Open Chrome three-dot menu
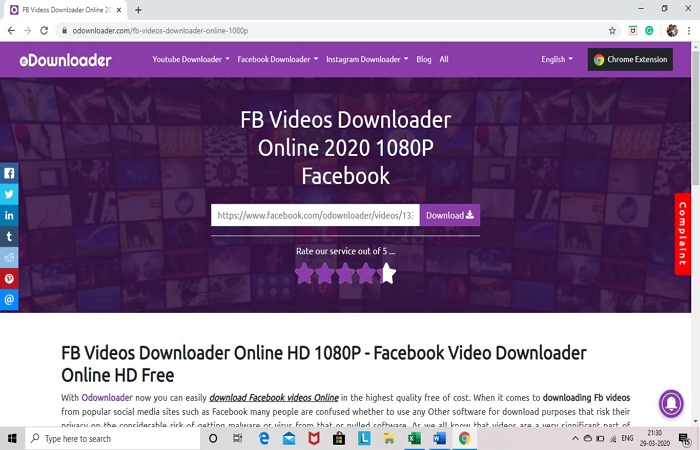The height and width of the screenshot is (450, 700). pos(689,31)
